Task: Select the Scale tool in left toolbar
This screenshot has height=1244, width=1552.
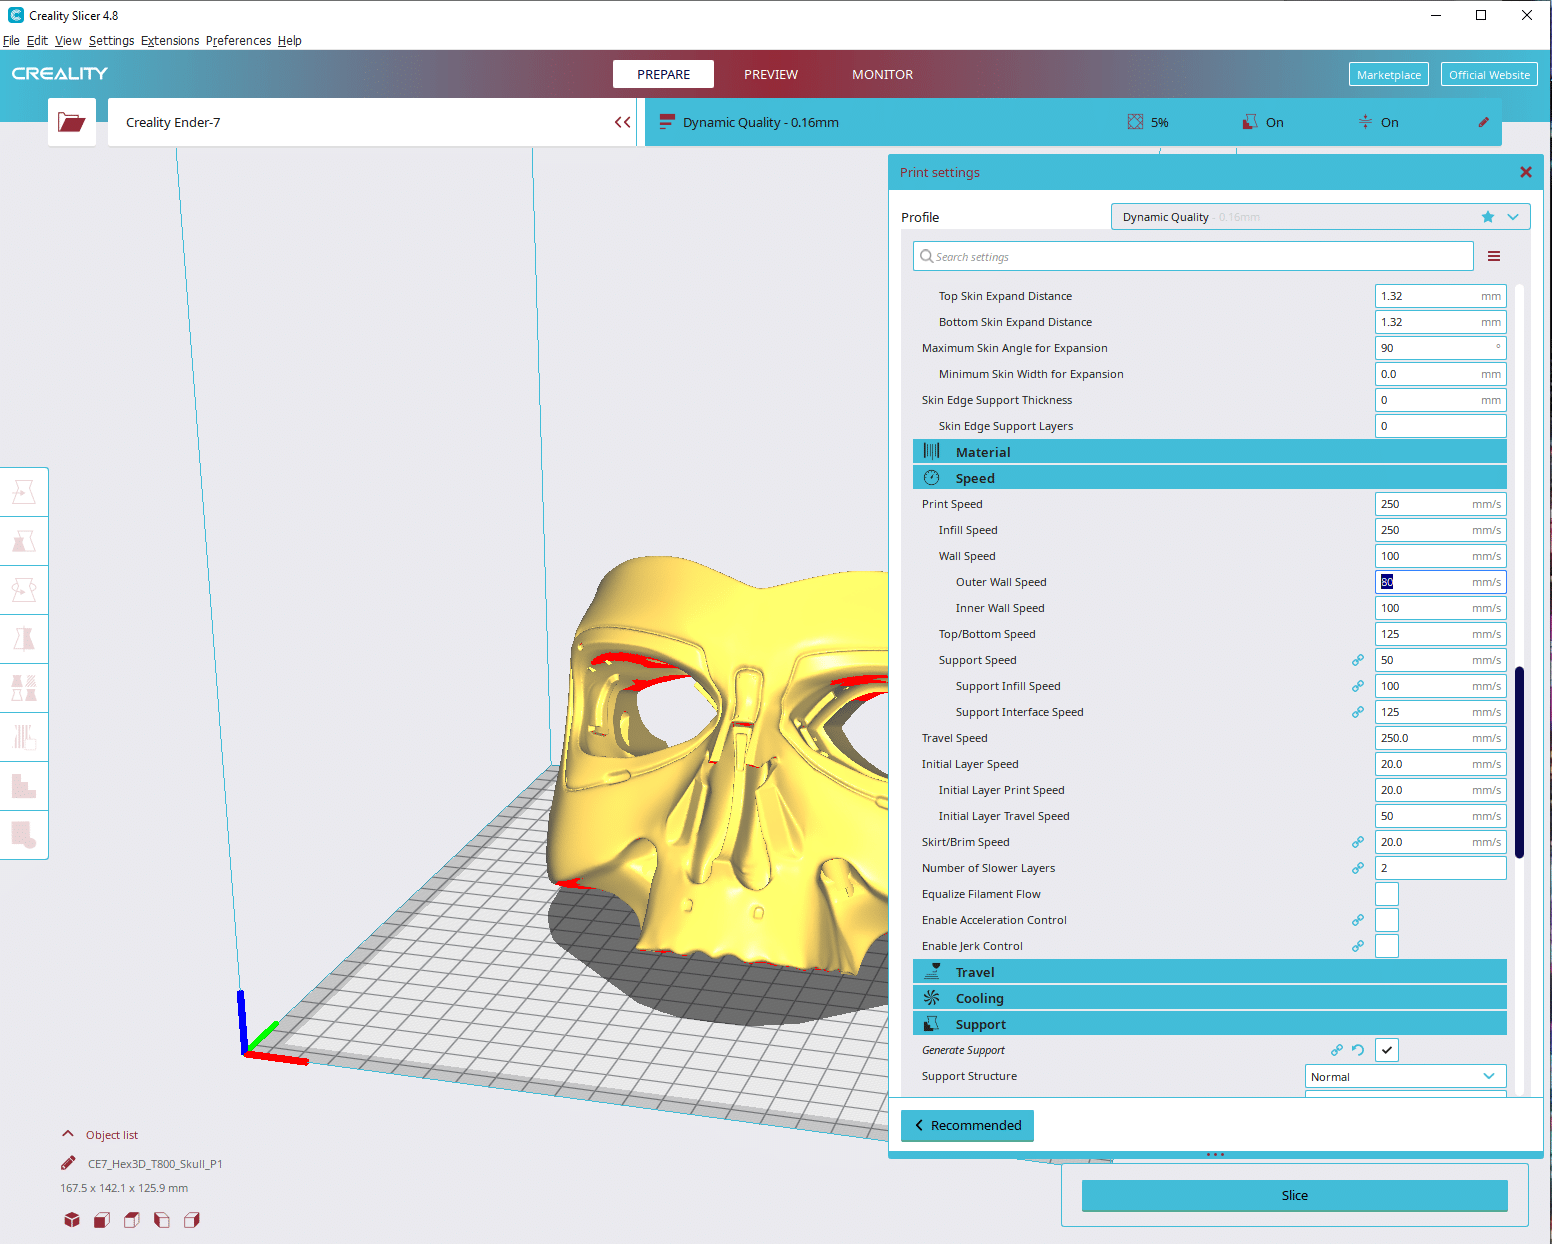Action: point(24,541)
